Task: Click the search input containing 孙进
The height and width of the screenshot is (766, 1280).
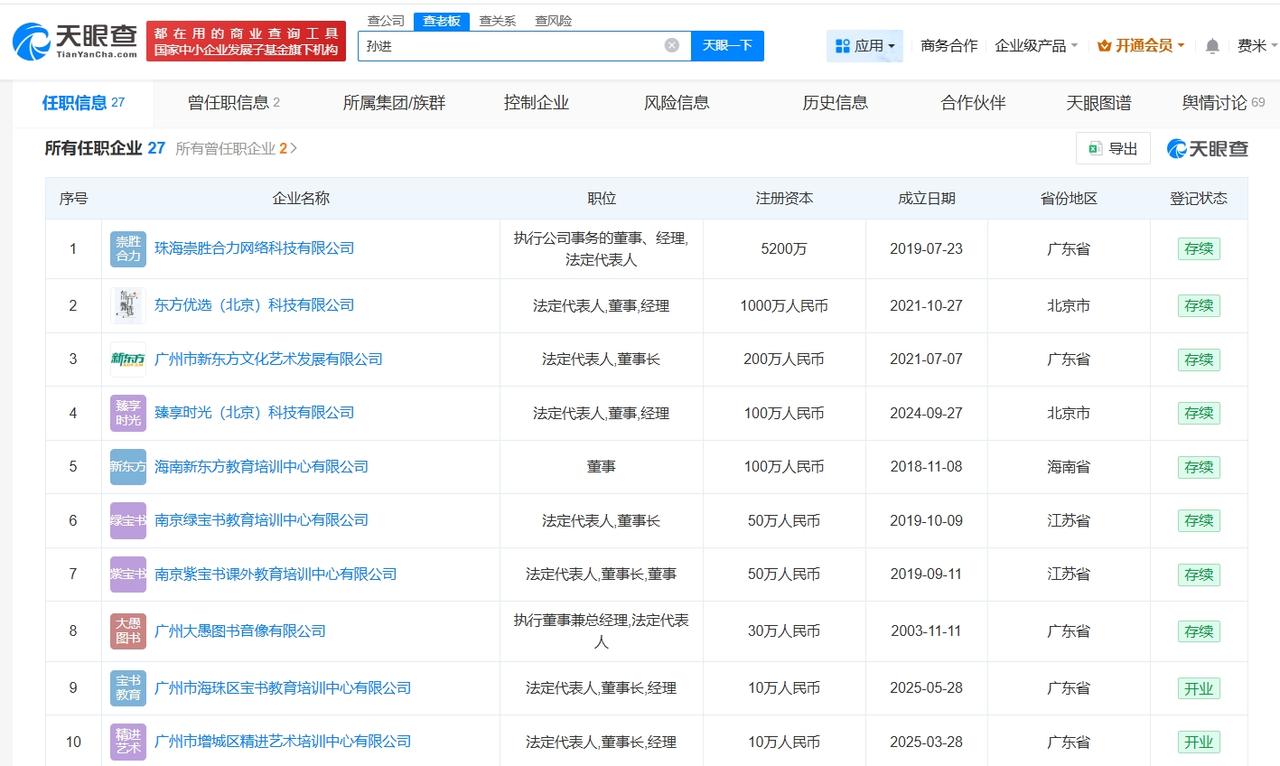Action: coord(520,45)
